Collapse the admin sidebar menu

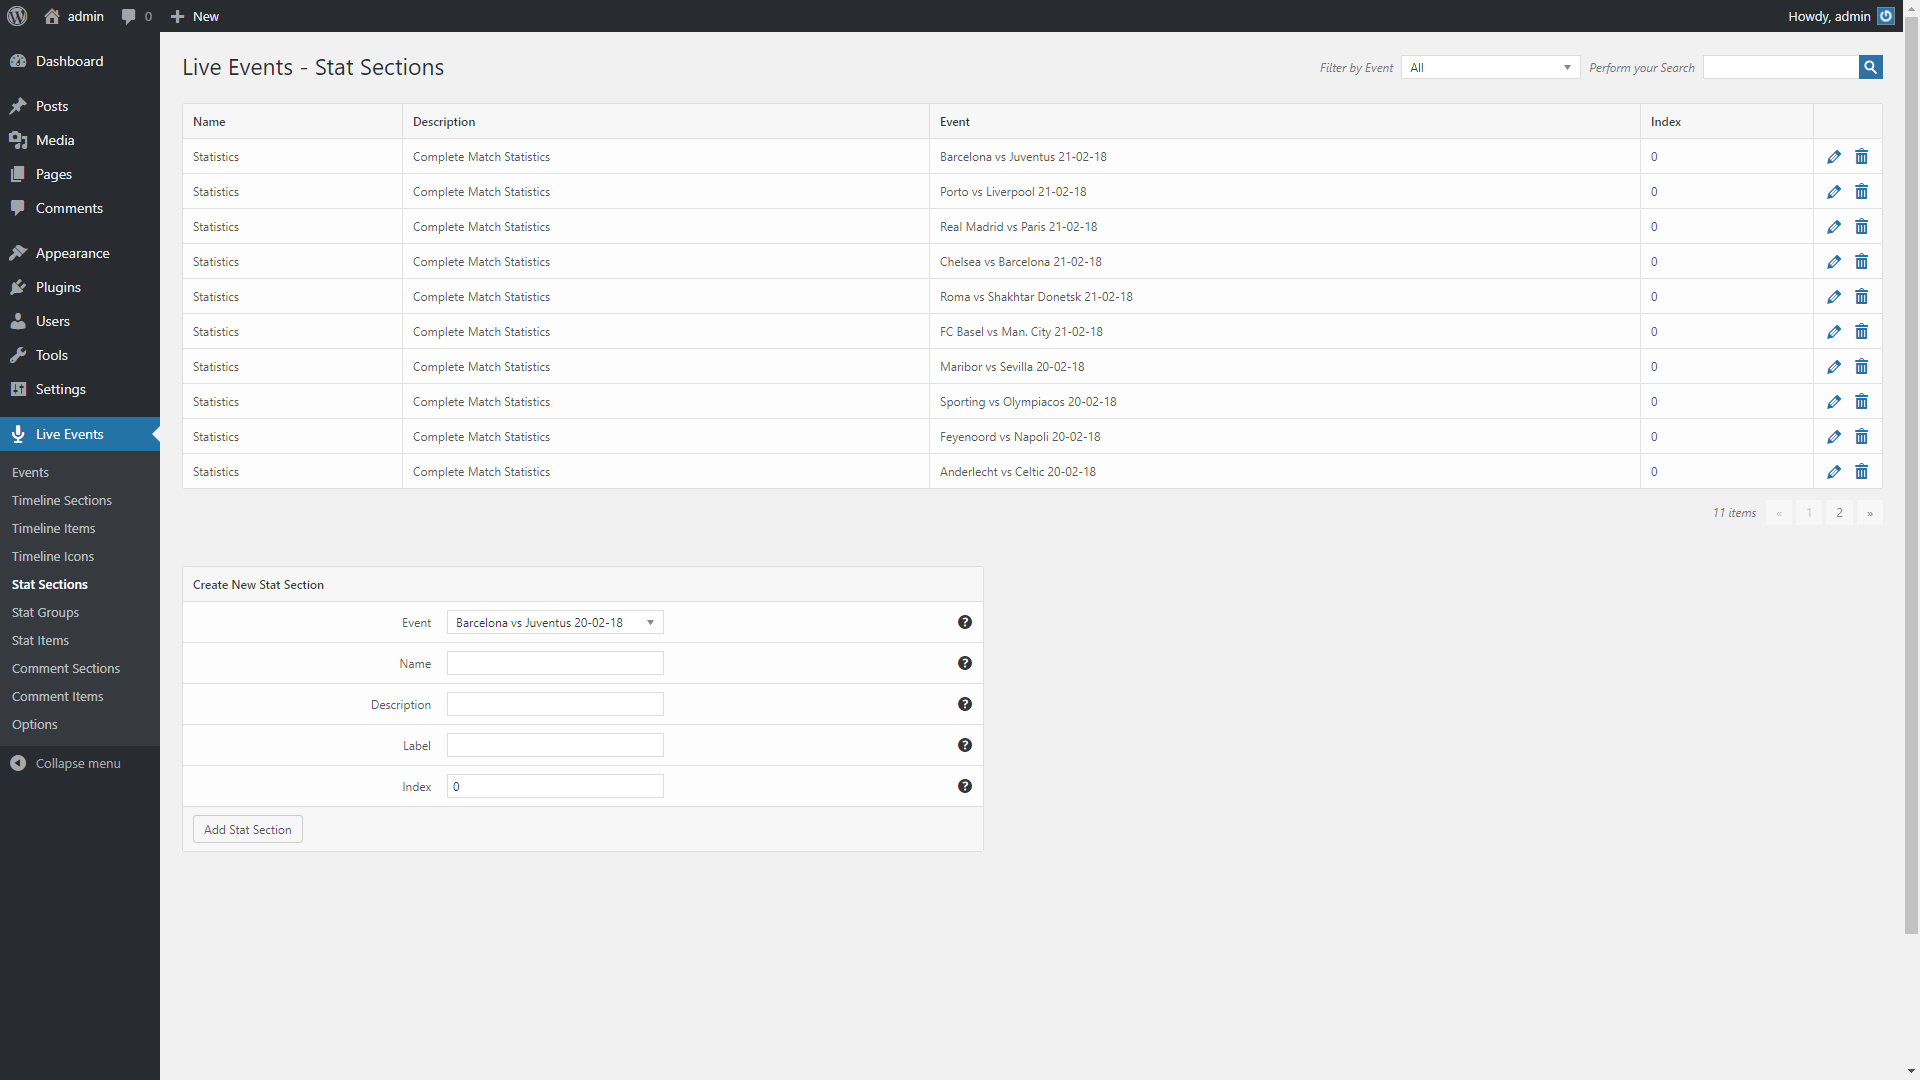pyautogui.click(x=66, y=763)
